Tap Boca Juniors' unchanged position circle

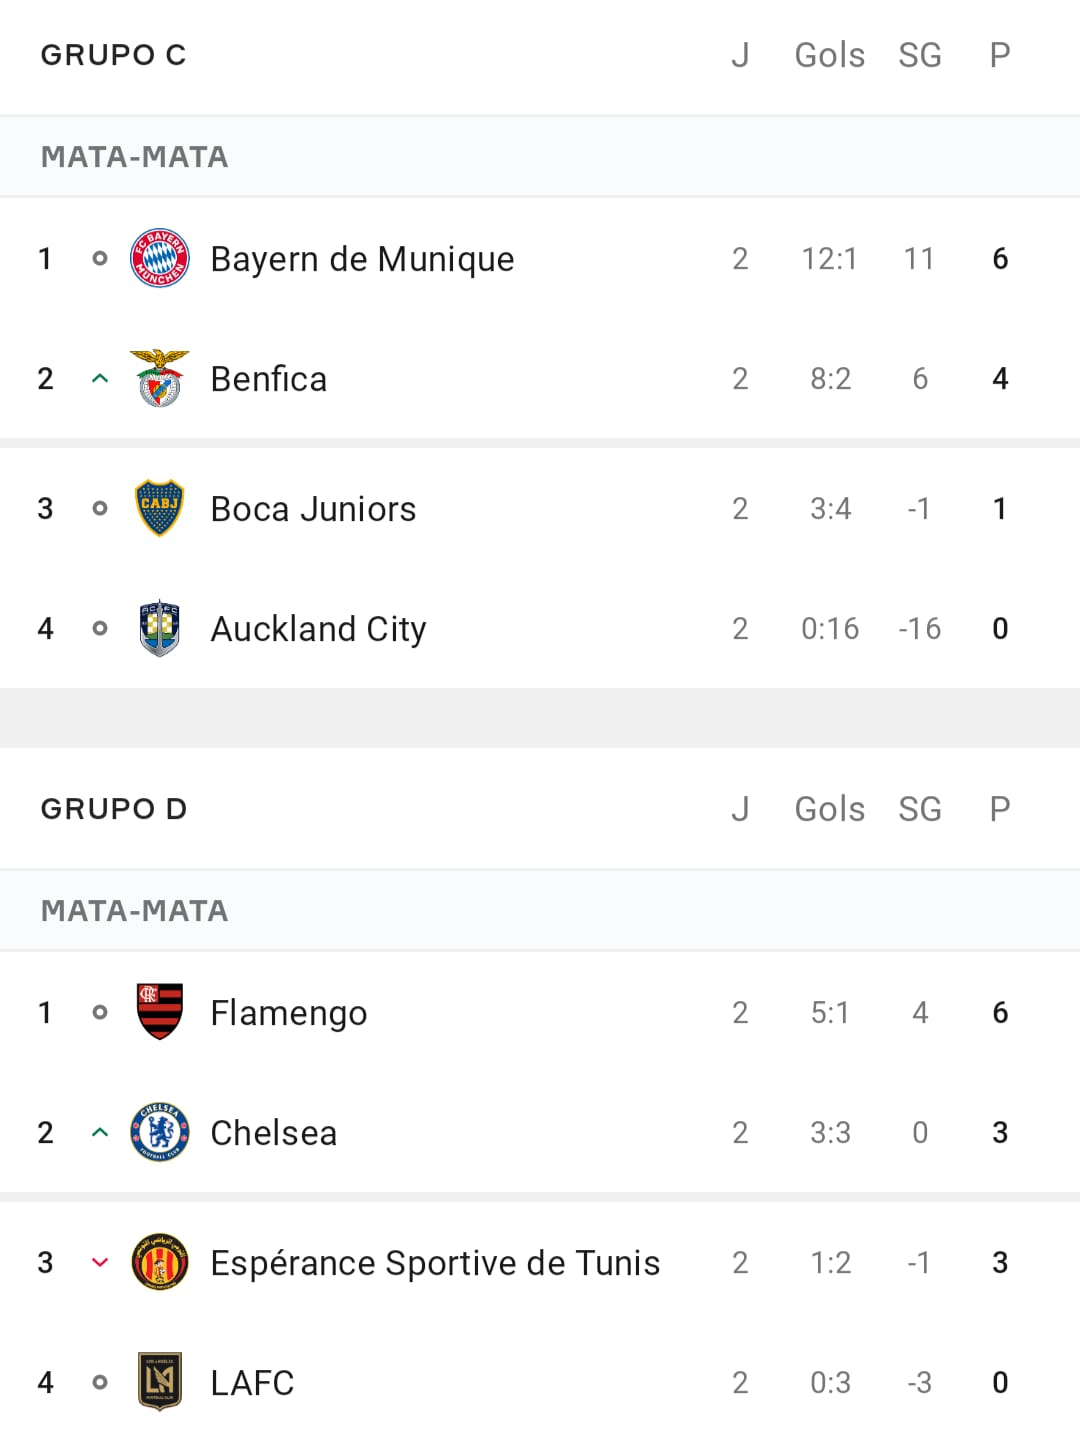pos(100,508)
